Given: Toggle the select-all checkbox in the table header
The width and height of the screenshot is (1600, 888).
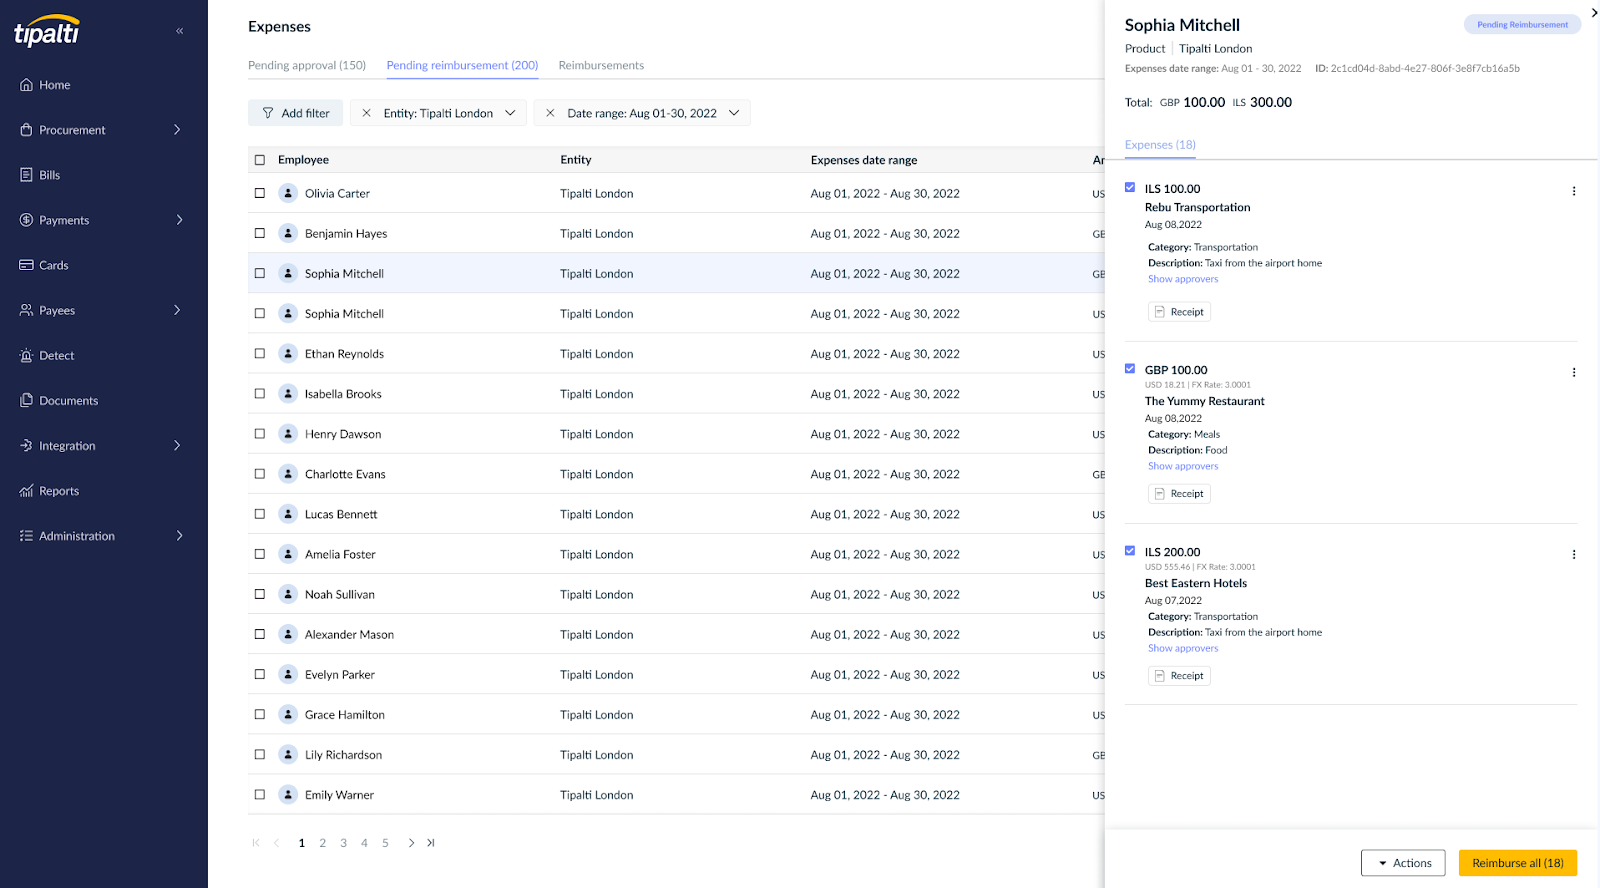Looking at the screenshot, I should (x=260, y=160).
